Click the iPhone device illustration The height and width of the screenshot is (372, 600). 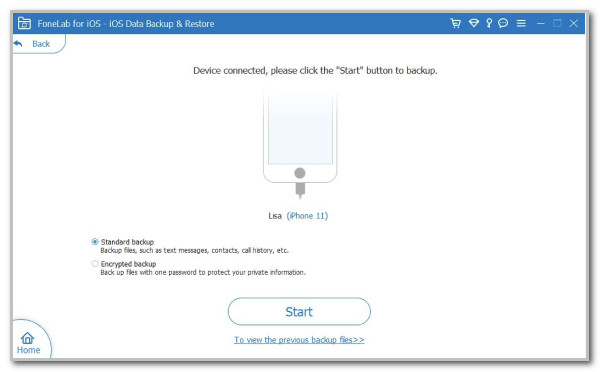point(300,146)
